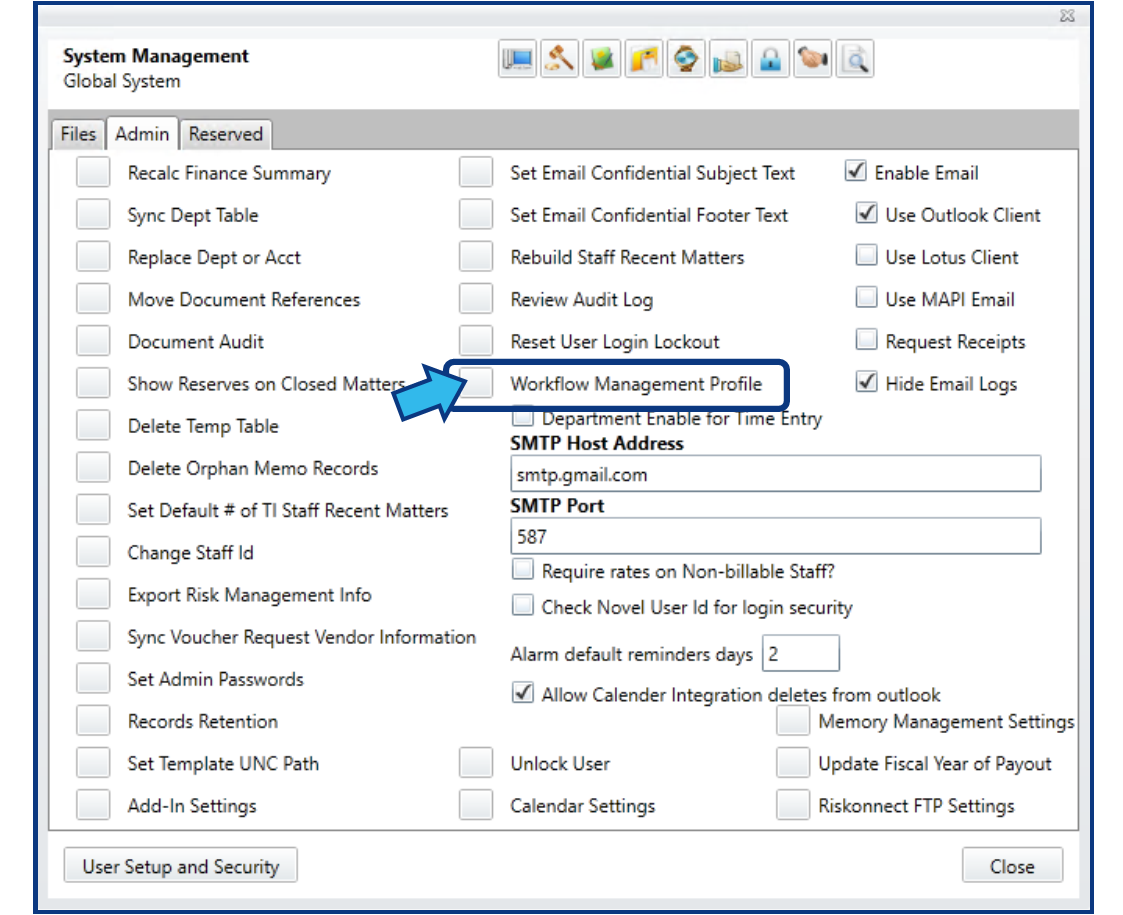Click the Document Audit button
The height and width of the screenshot is (915, 1123).
[93, 342]
